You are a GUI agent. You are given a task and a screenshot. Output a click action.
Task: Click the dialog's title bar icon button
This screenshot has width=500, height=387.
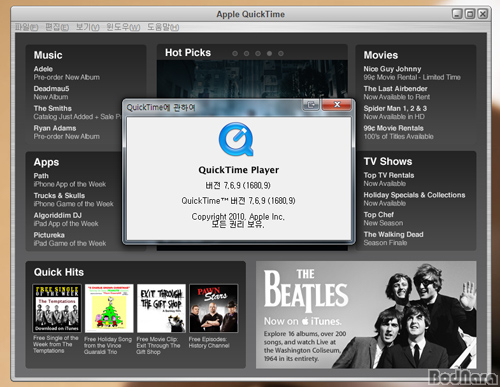coord(311,105)
